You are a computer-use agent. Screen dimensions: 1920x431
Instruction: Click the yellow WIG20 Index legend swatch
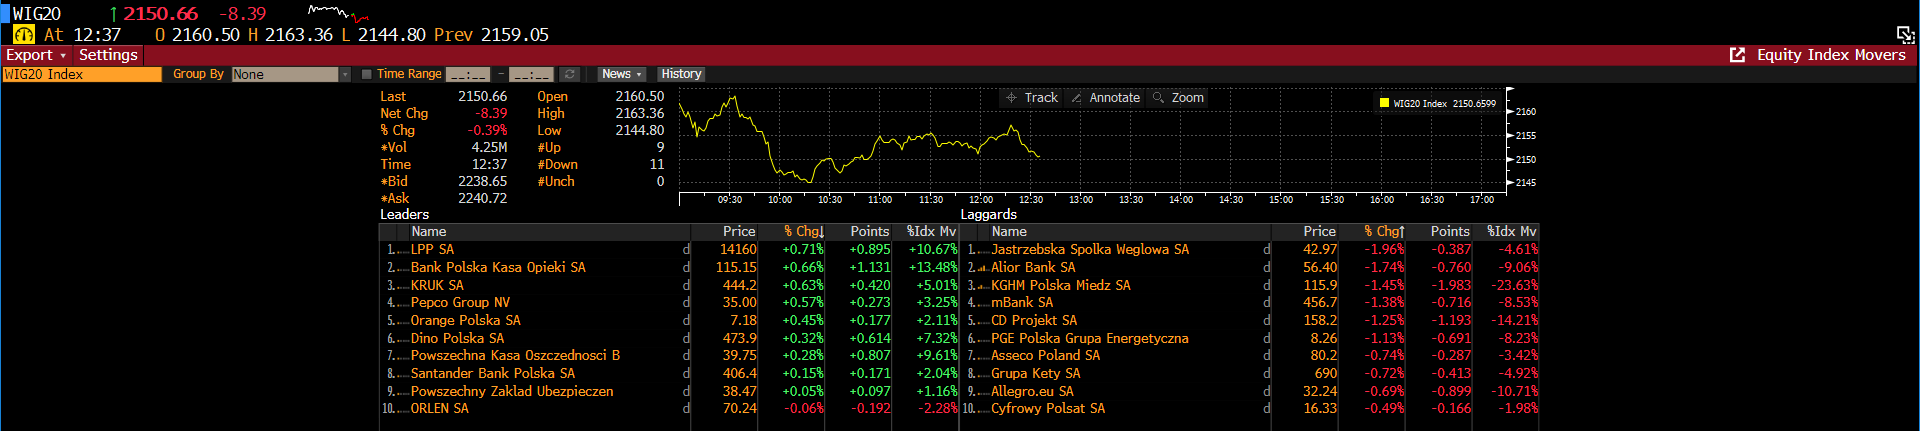tap(1384, 103)
